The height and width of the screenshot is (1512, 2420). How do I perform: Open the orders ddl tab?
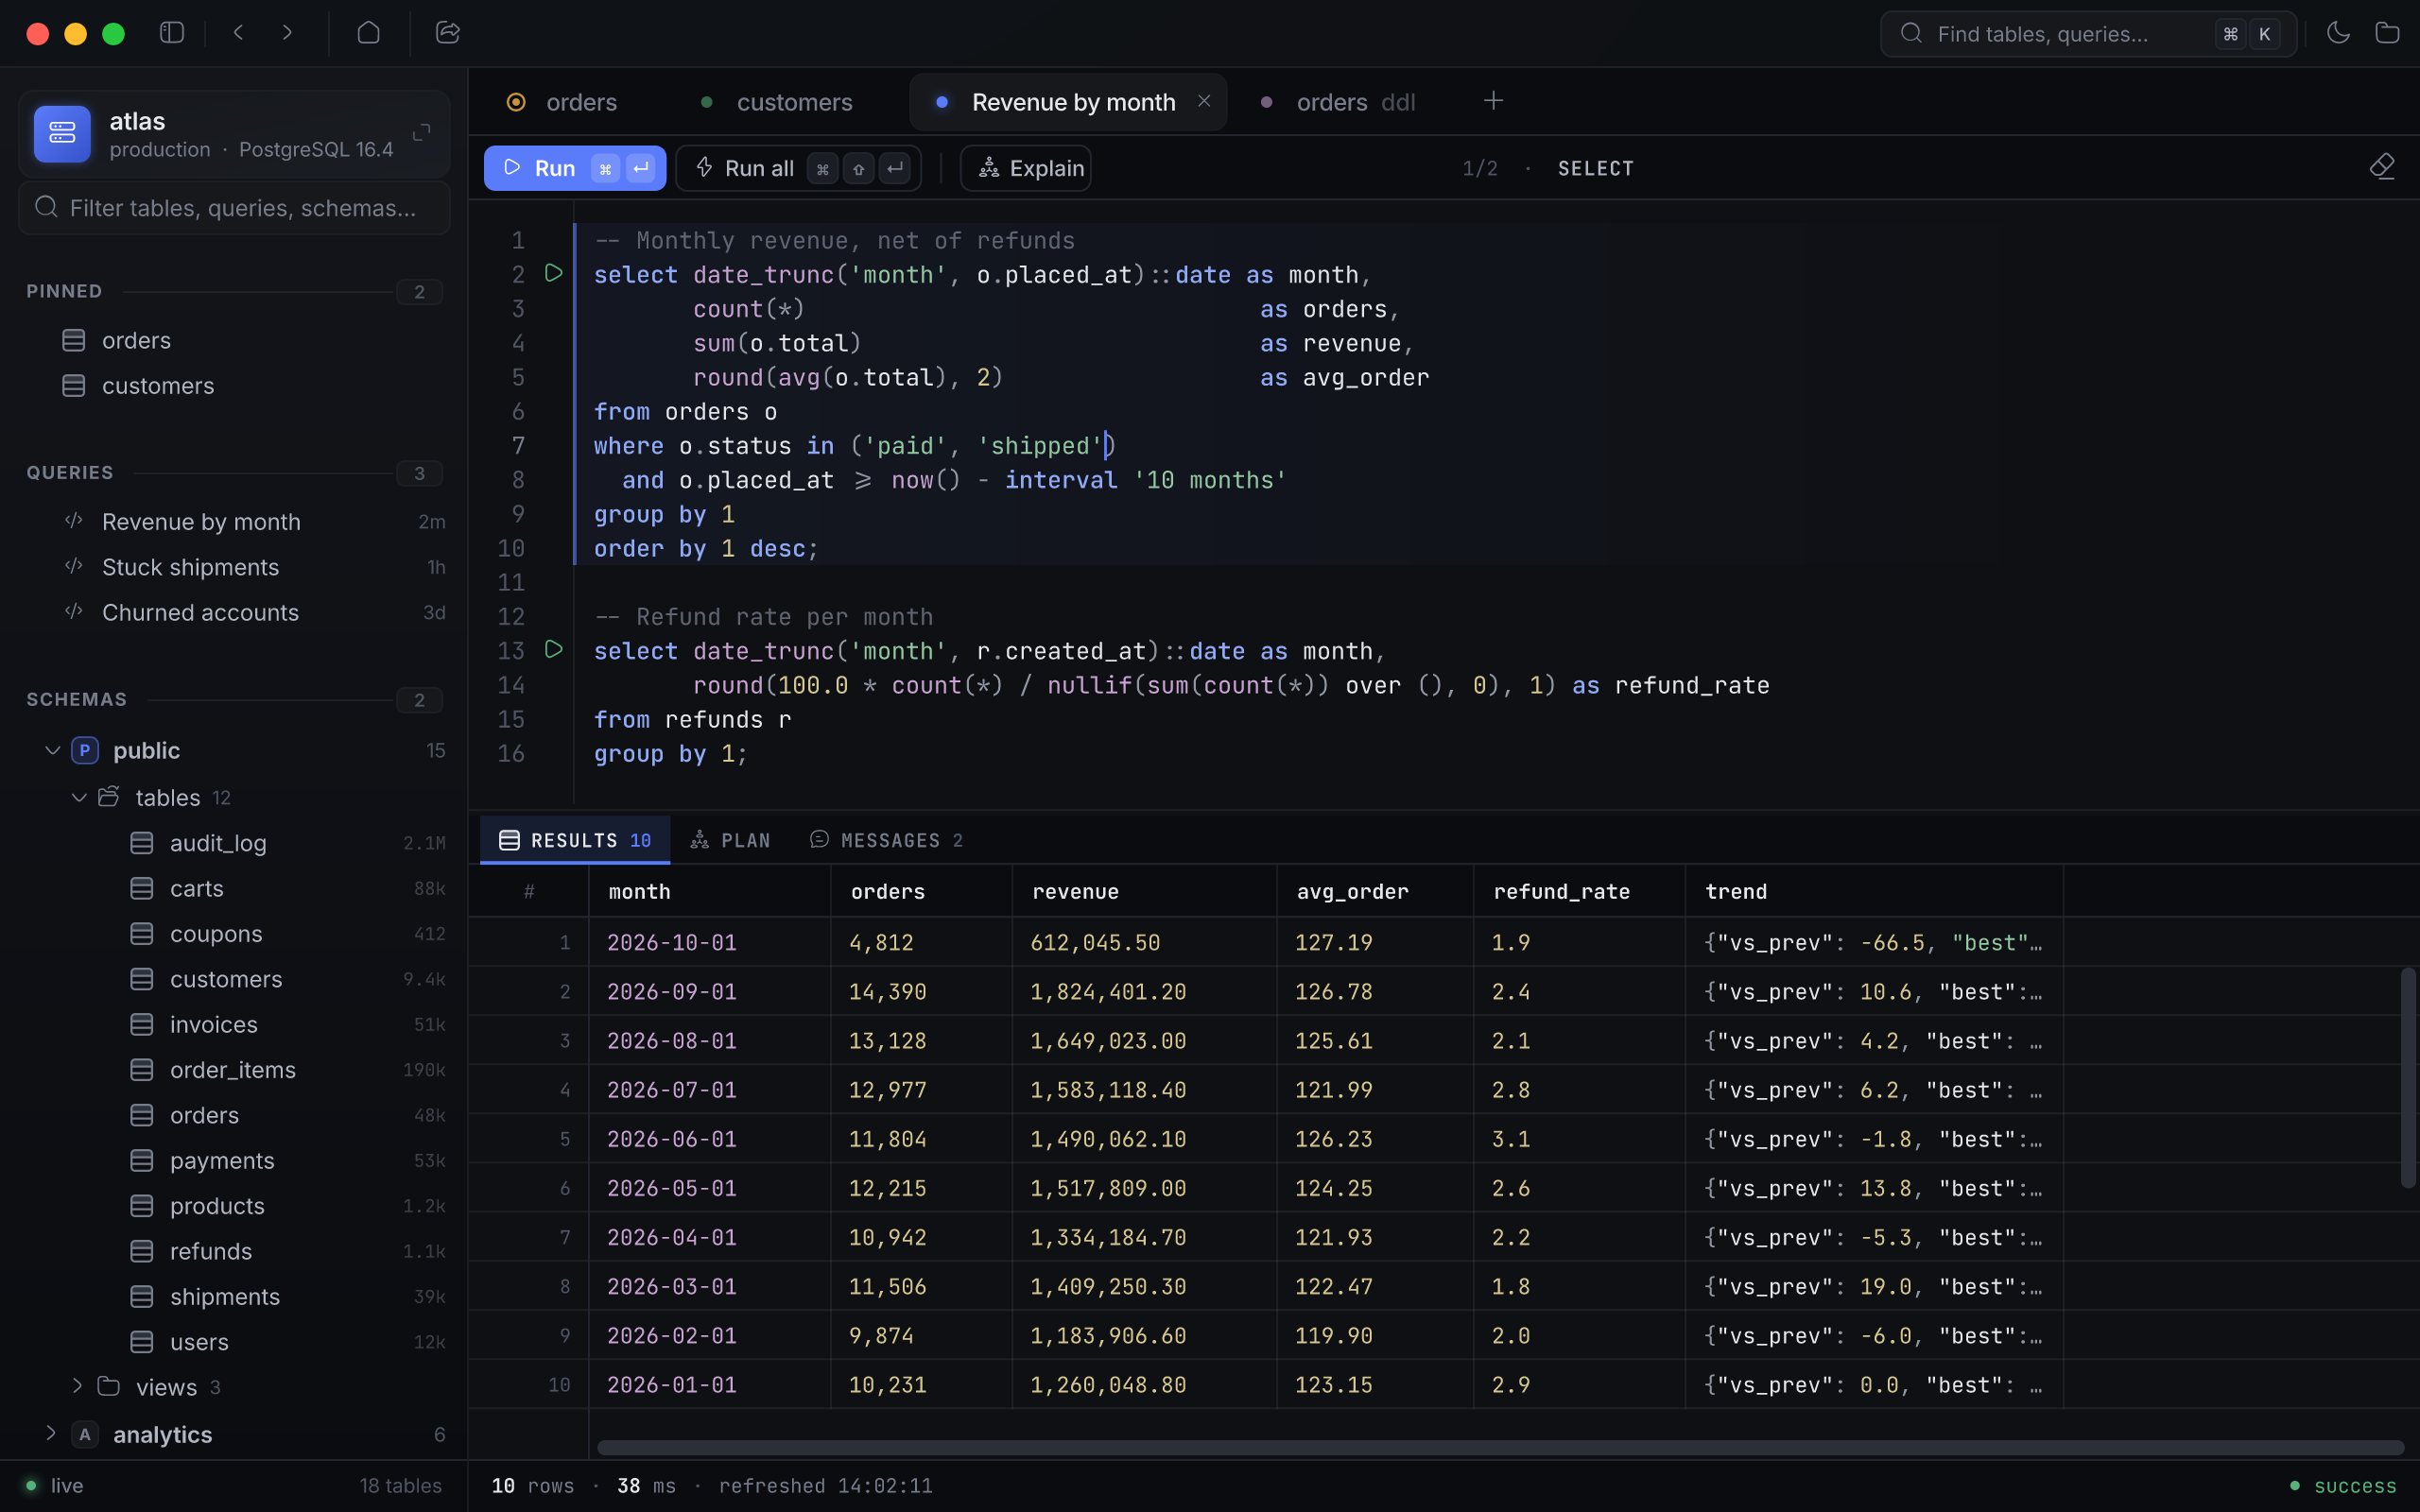click(x=1340, y=102)
